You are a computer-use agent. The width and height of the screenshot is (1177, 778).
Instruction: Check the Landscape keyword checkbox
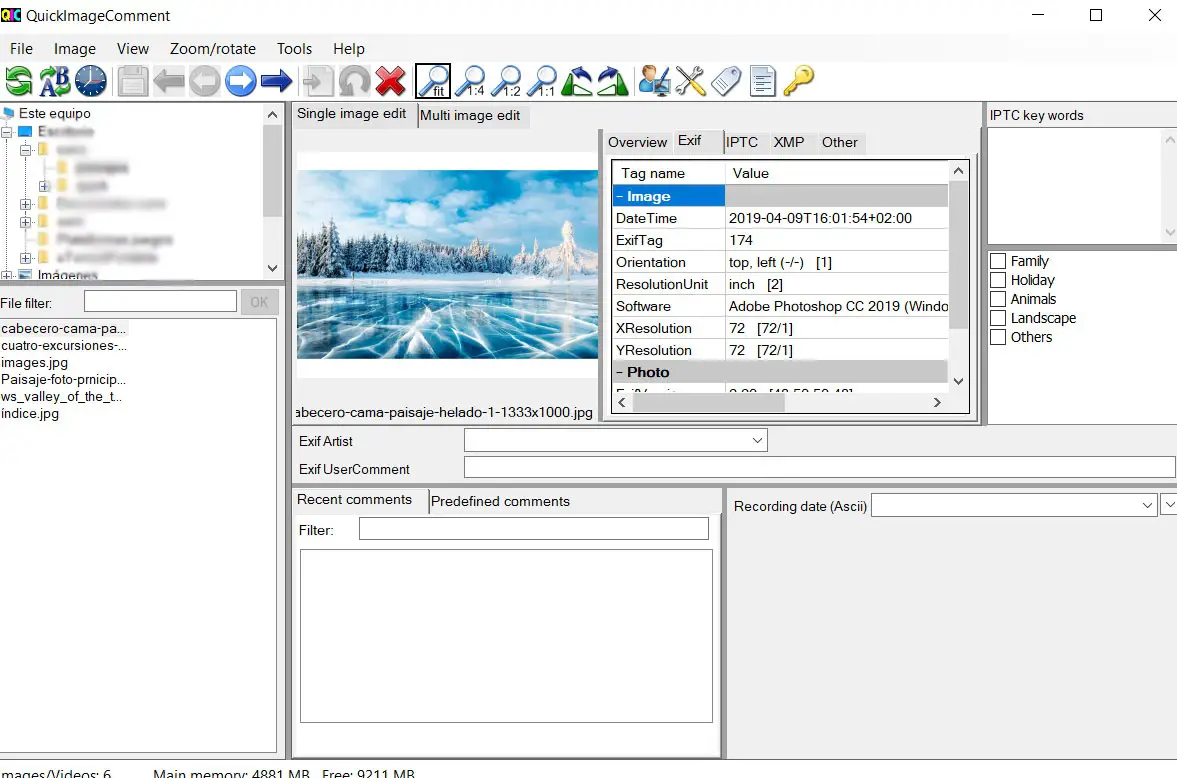point(998,318)
